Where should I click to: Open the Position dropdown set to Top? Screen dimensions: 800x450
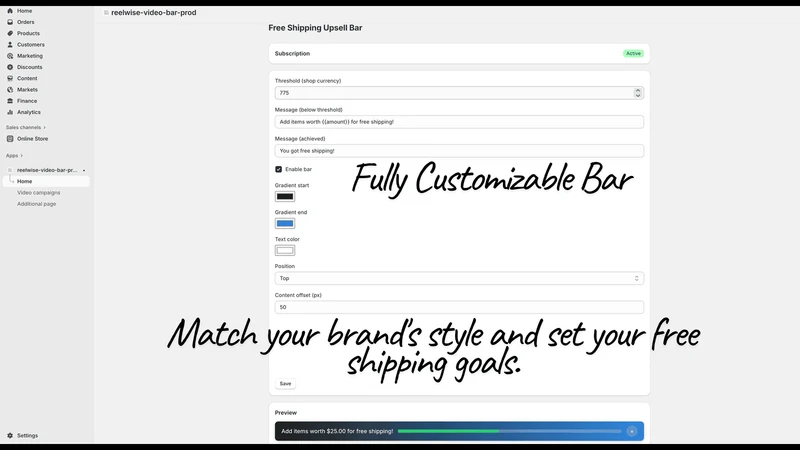pyautogui.click(x=459, y=278)
